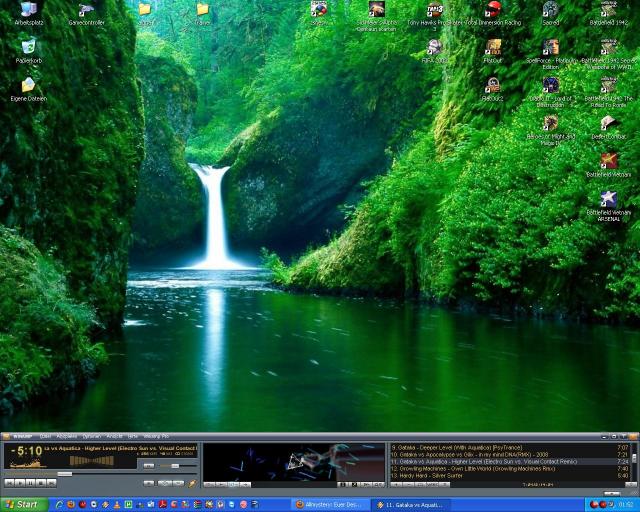Screen dimensions: 640x512
Task: Open Tony Hawk's Pro Skater 3 shortcut
Action: tap(435, 11)
